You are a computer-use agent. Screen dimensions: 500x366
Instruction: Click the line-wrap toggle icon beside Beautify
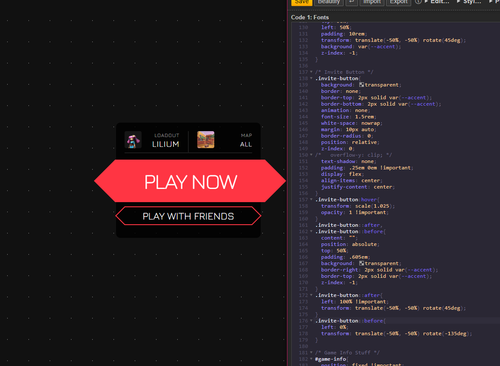click(351, 2)
